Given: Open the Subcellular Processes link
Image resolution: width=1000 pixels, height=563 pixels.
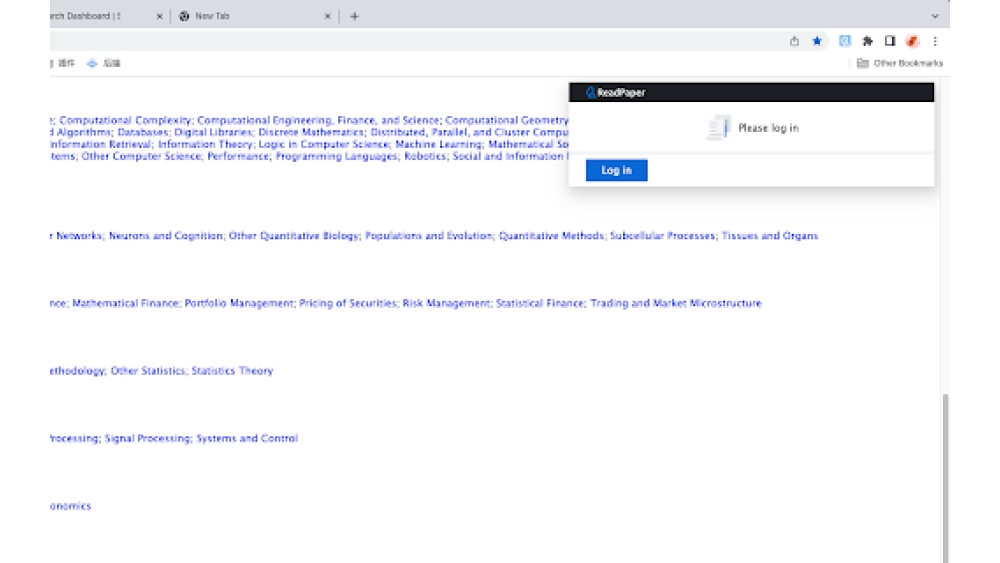Looking at the screenshot, I should (663, 236).
